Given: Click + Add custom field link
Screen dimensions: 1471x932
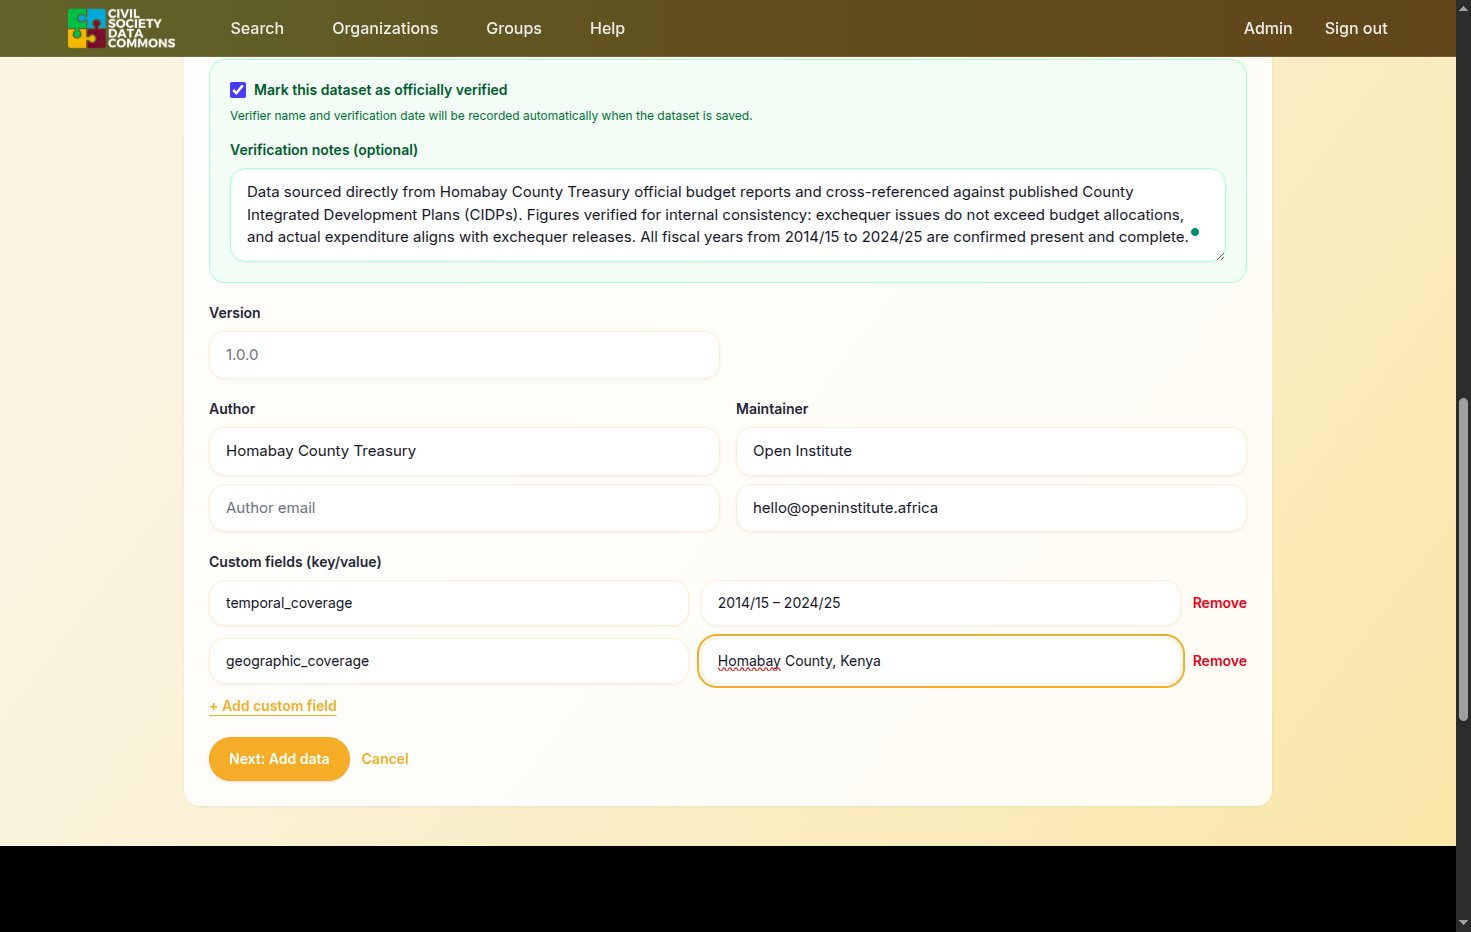Looking at the screenshot, I should [273, 706].
